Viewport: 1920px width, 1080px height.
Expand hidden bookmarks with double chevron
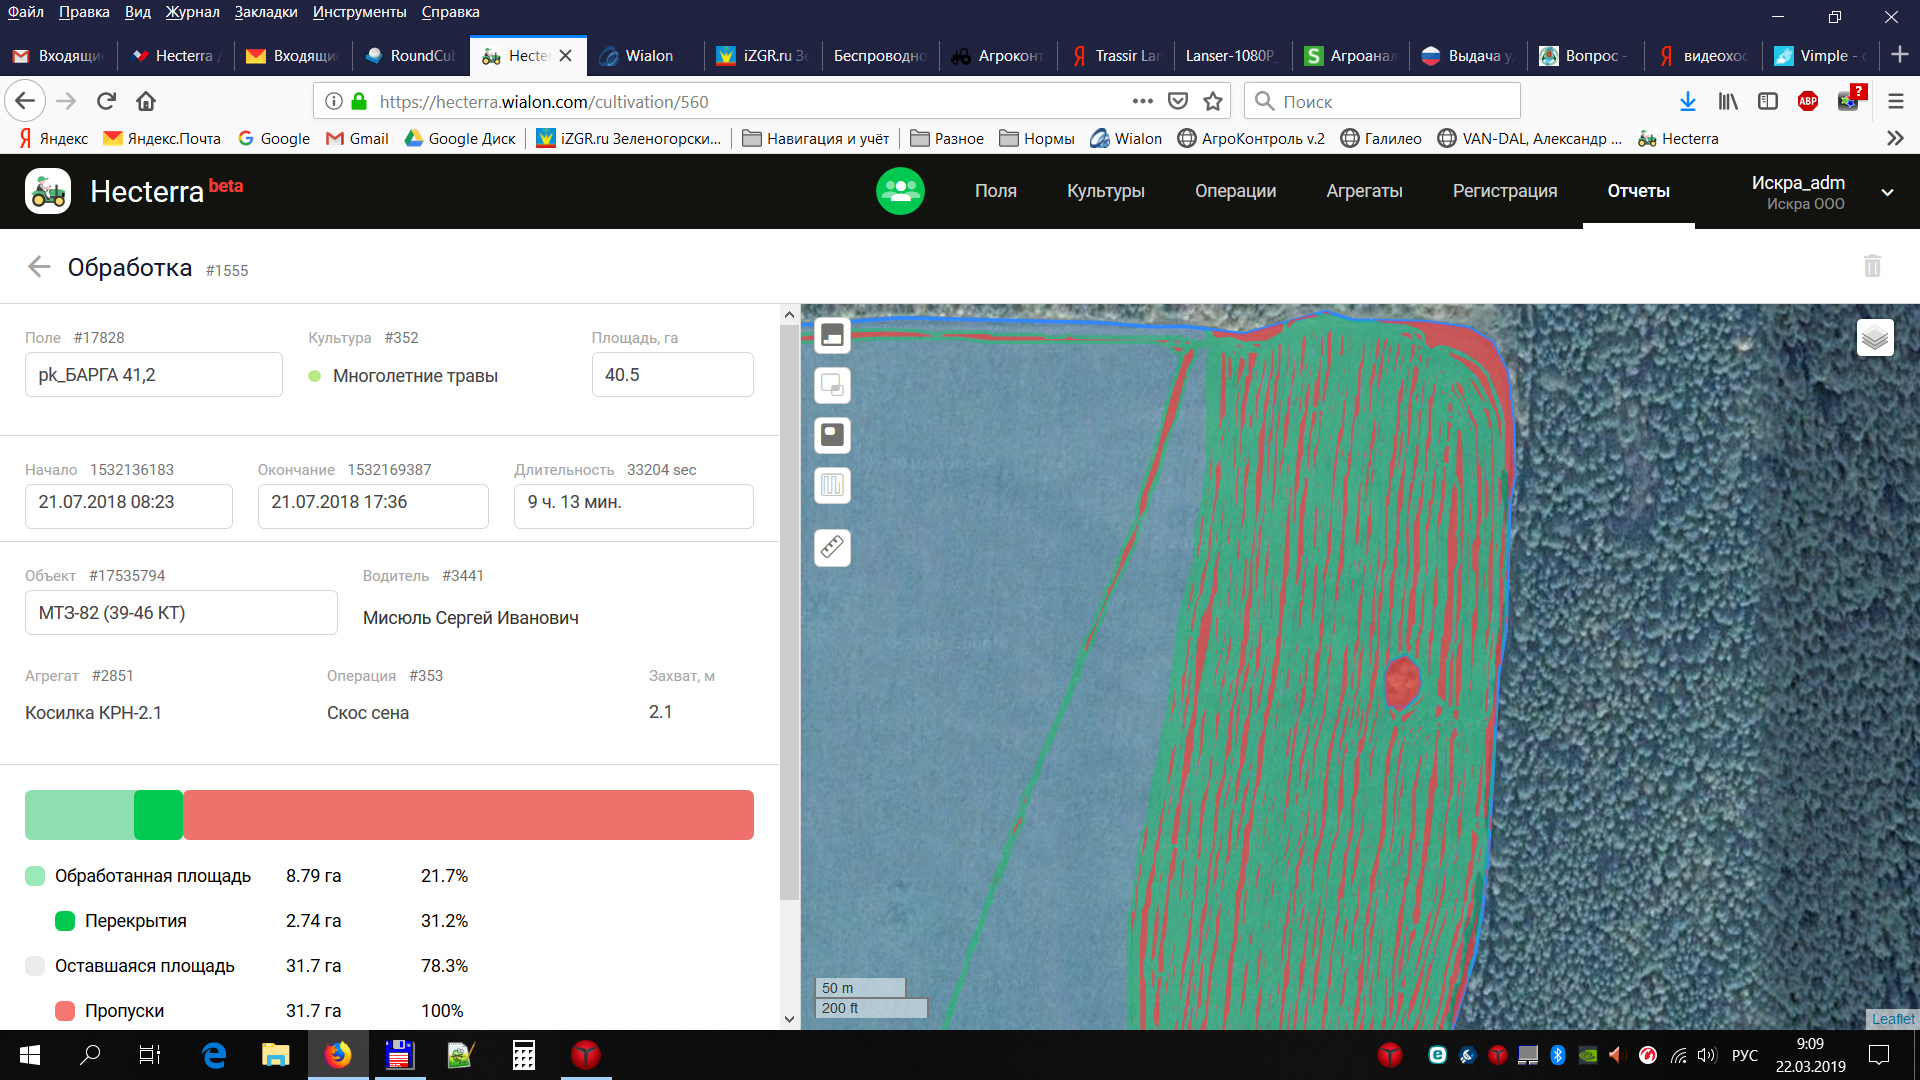point(1894,139)
